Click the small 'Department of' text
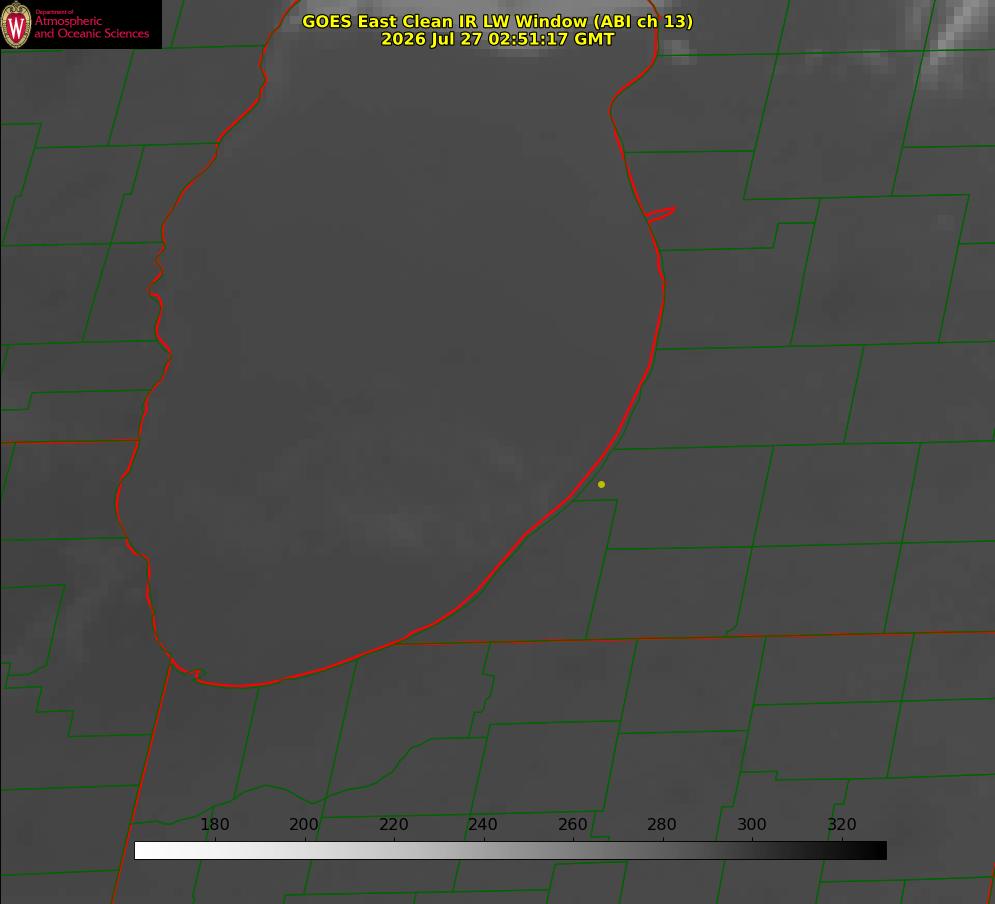Screen dimensions: 995x904 [x=54, y=11]
